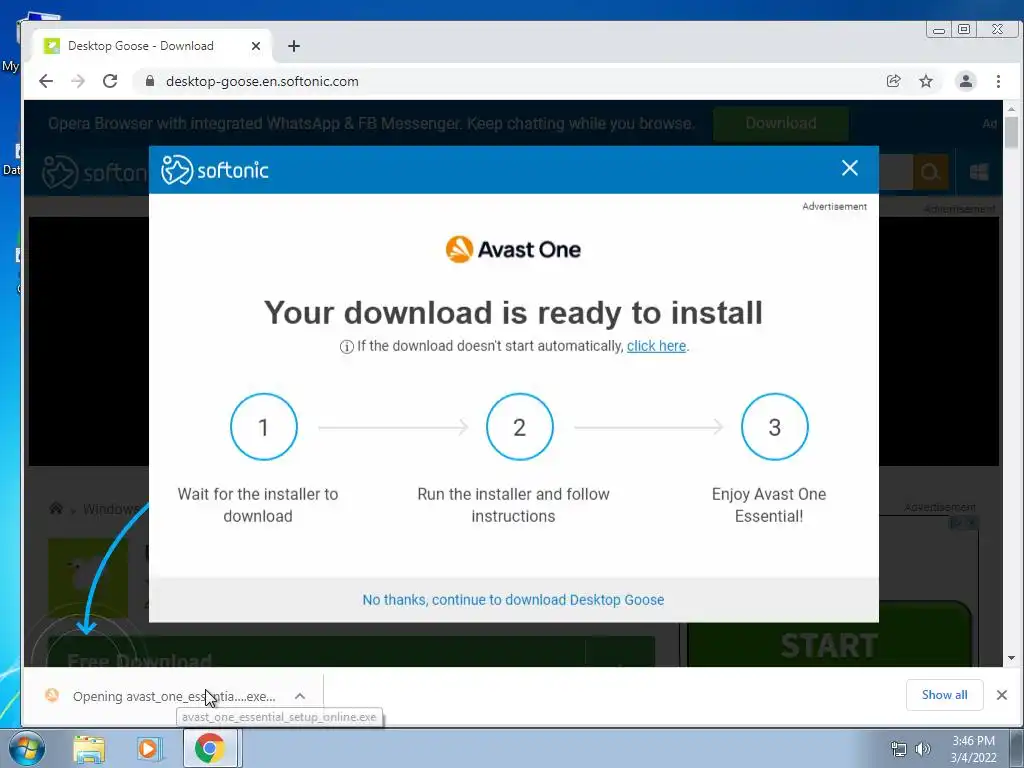Launch Windows Media Player from taskbar
Viewport: 1024px width, 768px height.
(x=149, y=749)
